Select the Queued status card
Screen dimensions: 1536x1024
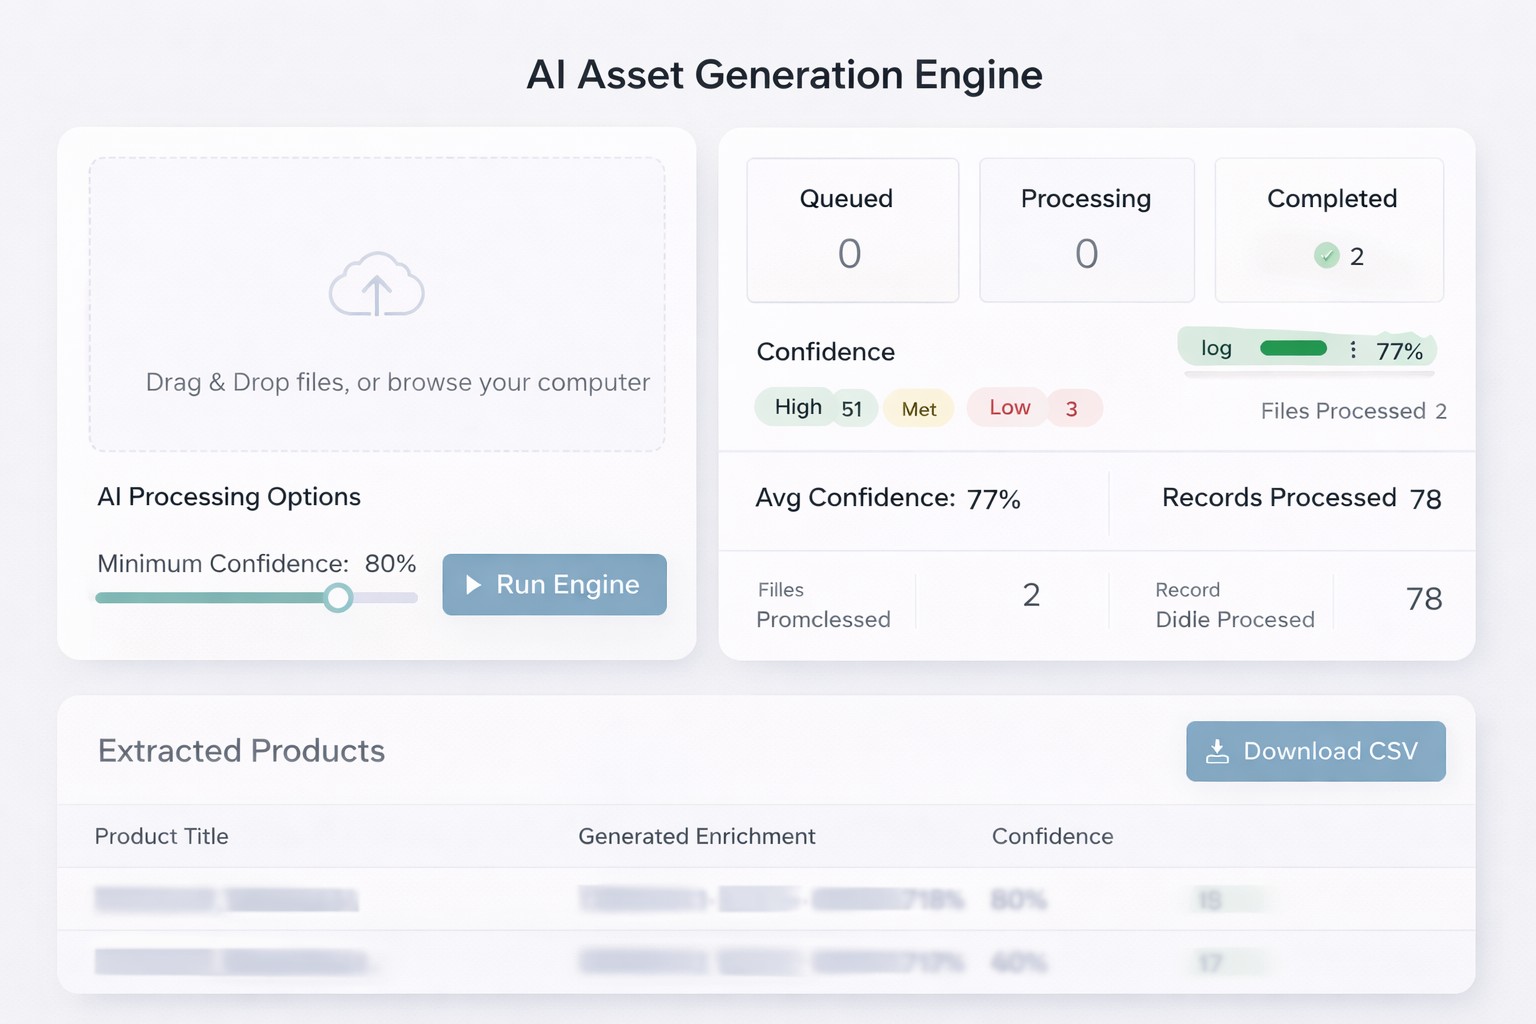851,230
